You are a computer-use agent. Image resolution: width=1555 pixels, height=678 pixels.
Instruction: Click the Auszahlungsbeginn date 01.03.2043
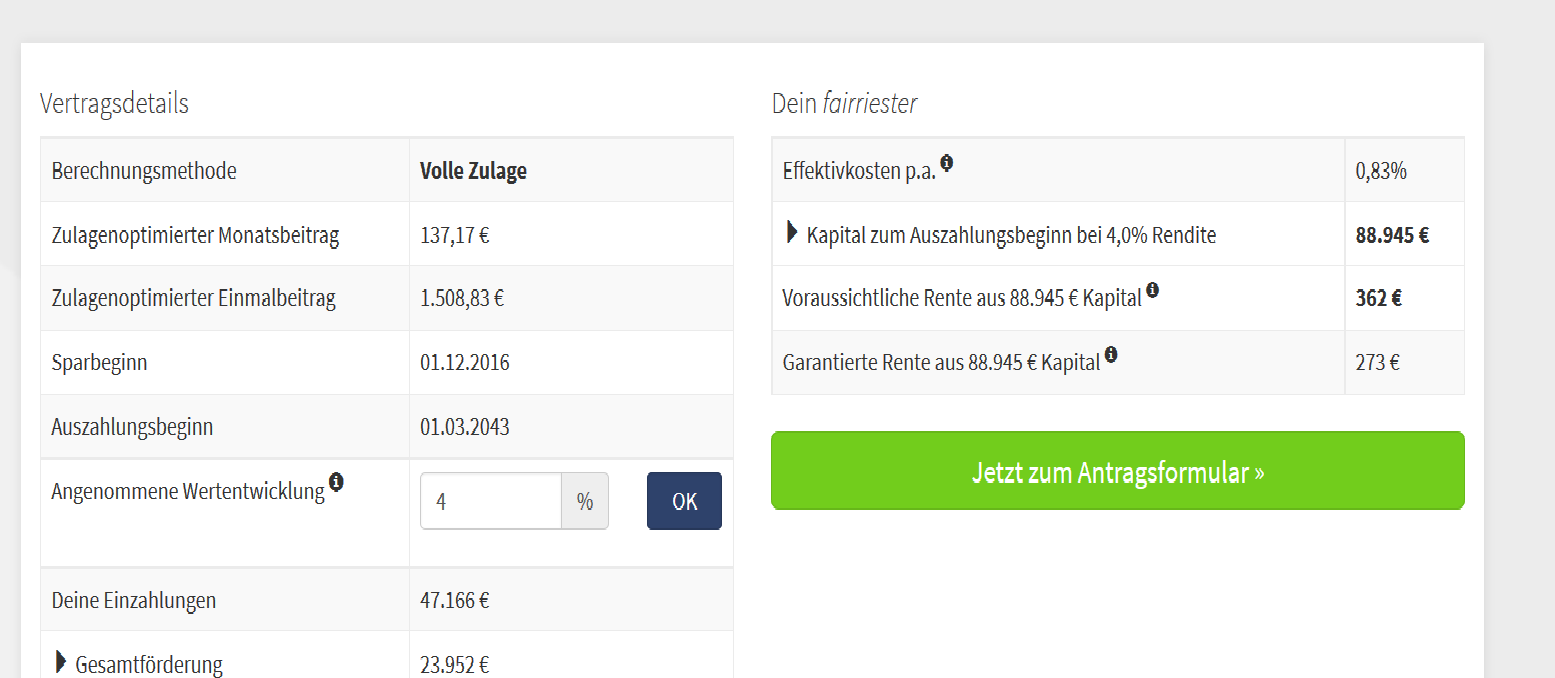point(464,427)
